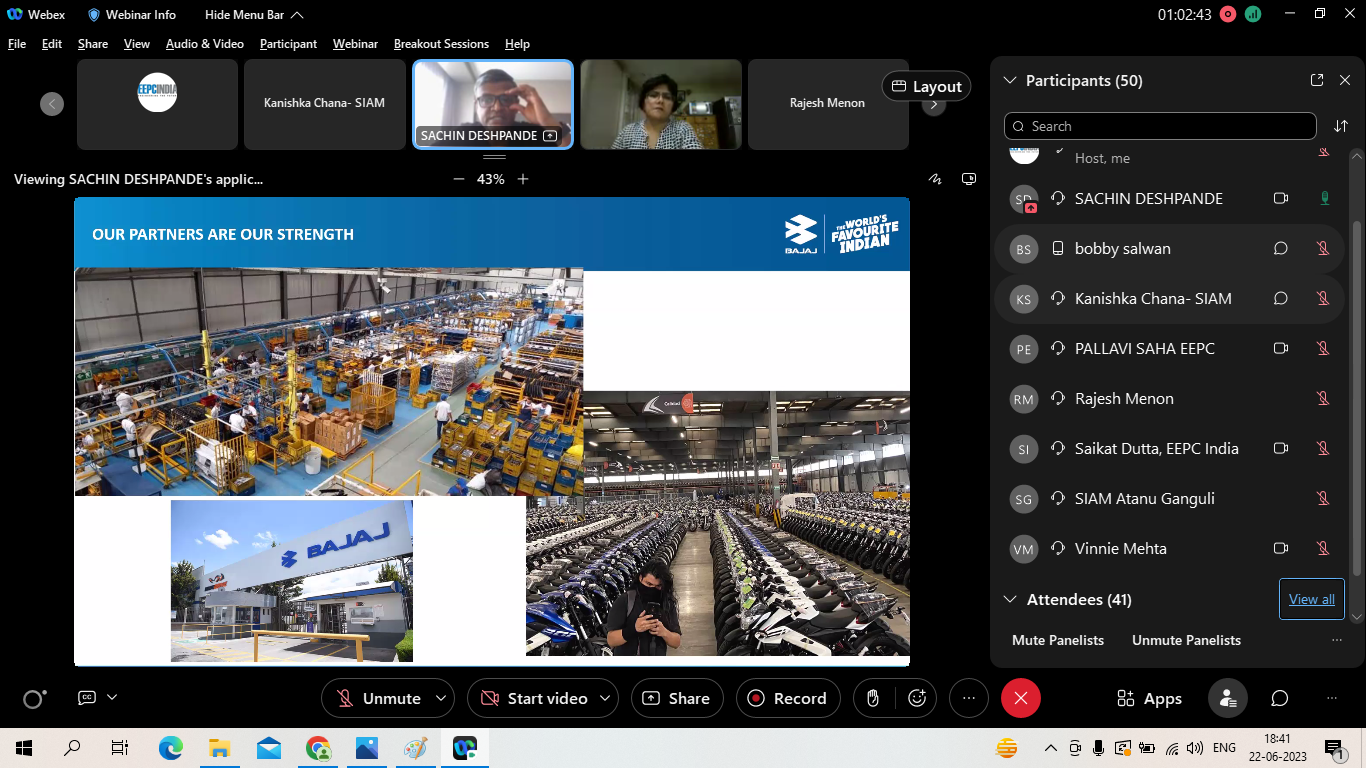Click the Record button
The width and height of the screenshot is (1366, 768).
787,698
